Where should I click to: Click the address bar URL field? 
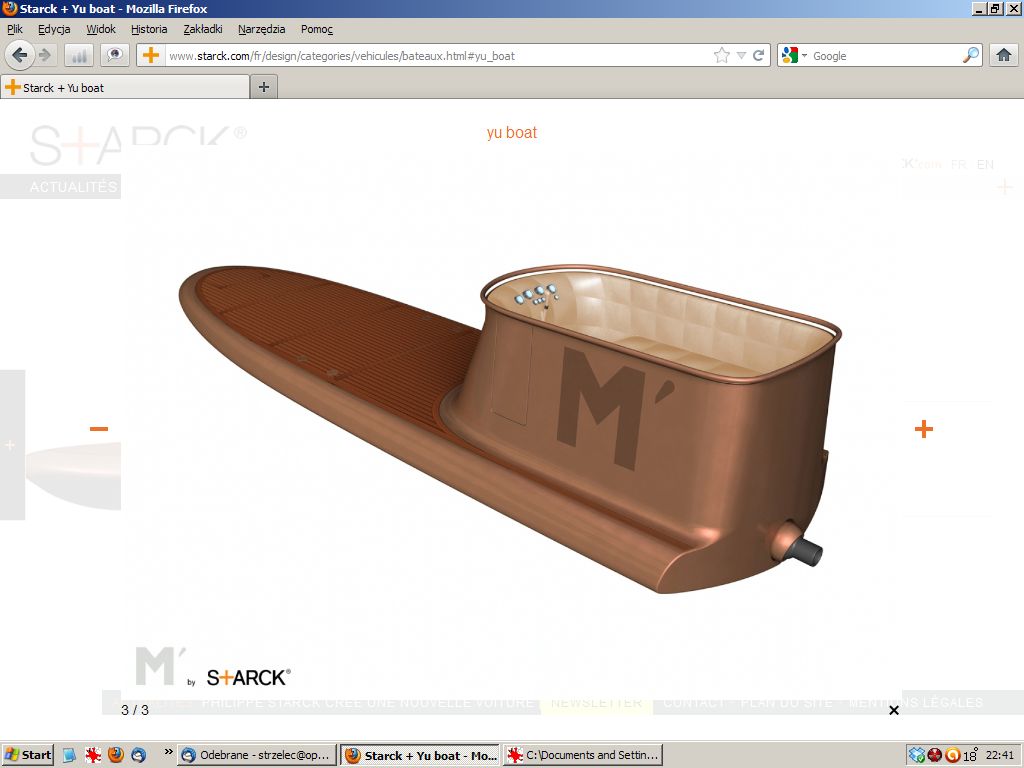438,56
